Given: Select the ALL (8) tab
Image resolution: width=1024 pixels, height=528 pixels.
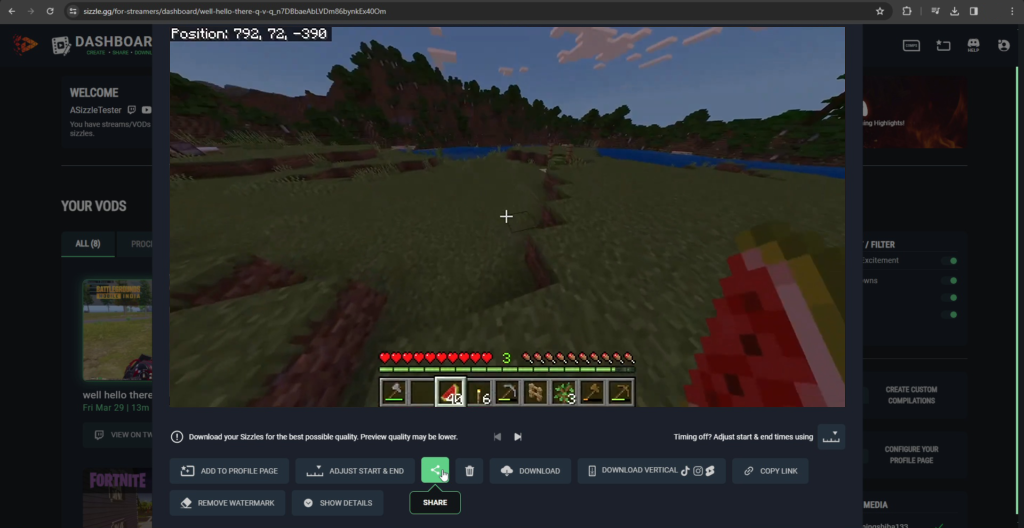Looking at the screenshot, I should (x=88, y=244).
